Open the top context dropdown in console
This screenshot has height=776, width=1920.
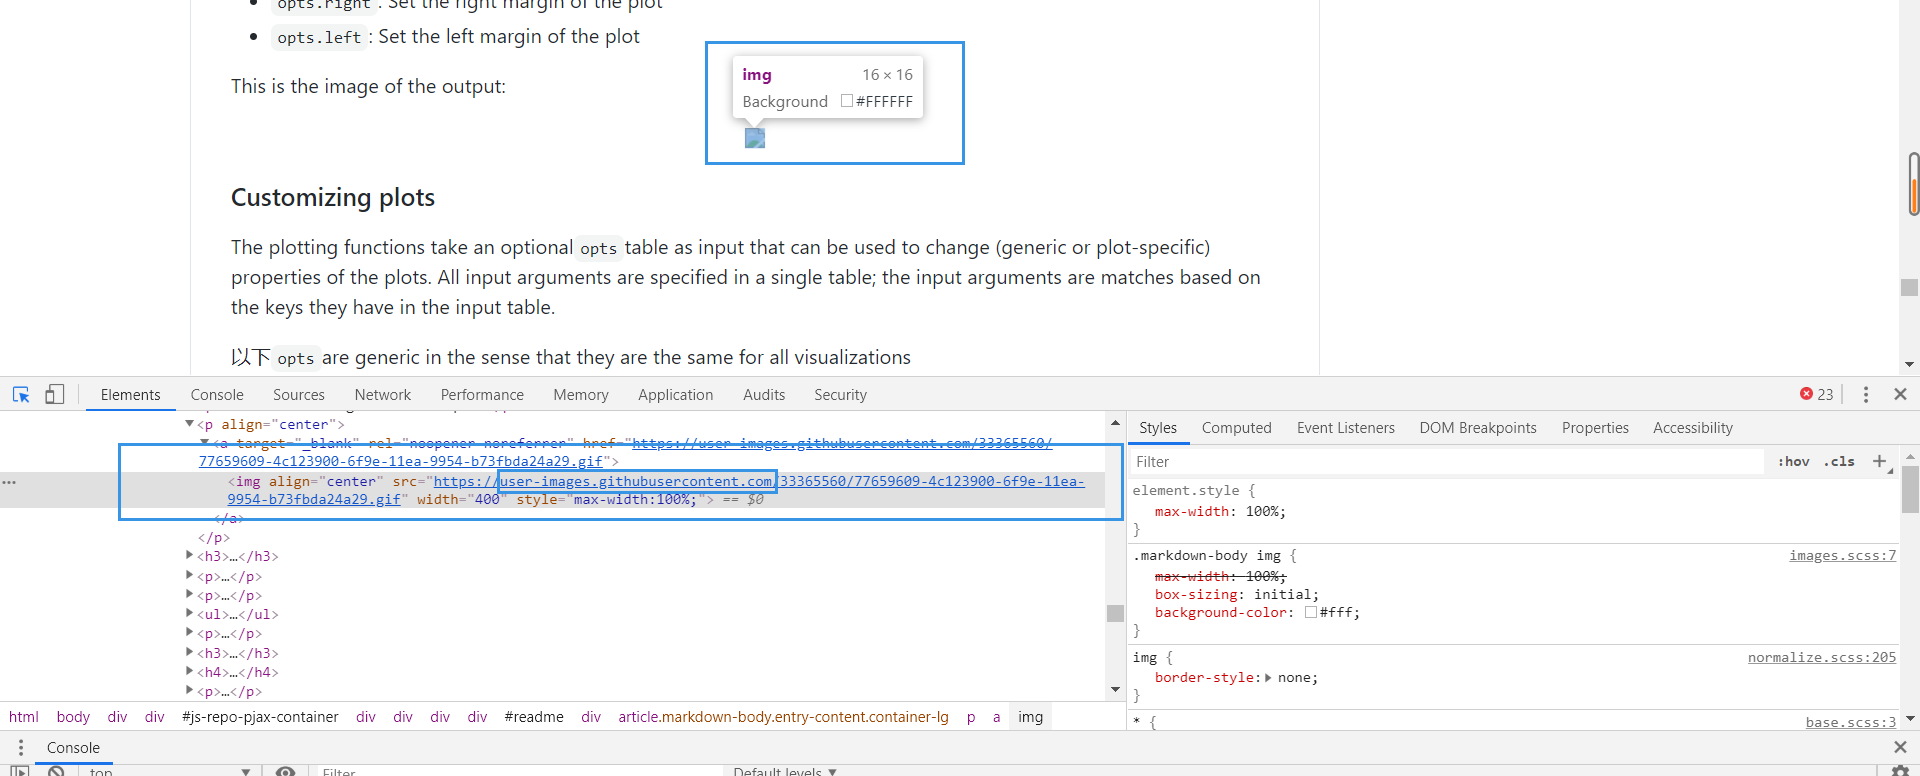(x=170, y=771)
